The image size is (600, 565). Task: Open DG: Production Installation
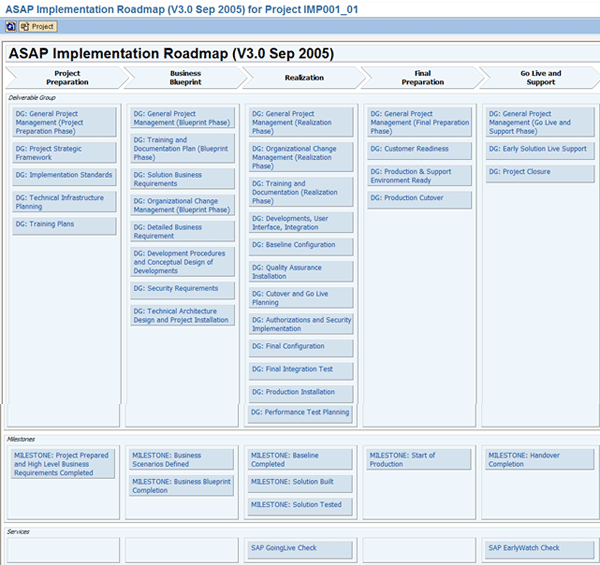click(x=301, y=394)
